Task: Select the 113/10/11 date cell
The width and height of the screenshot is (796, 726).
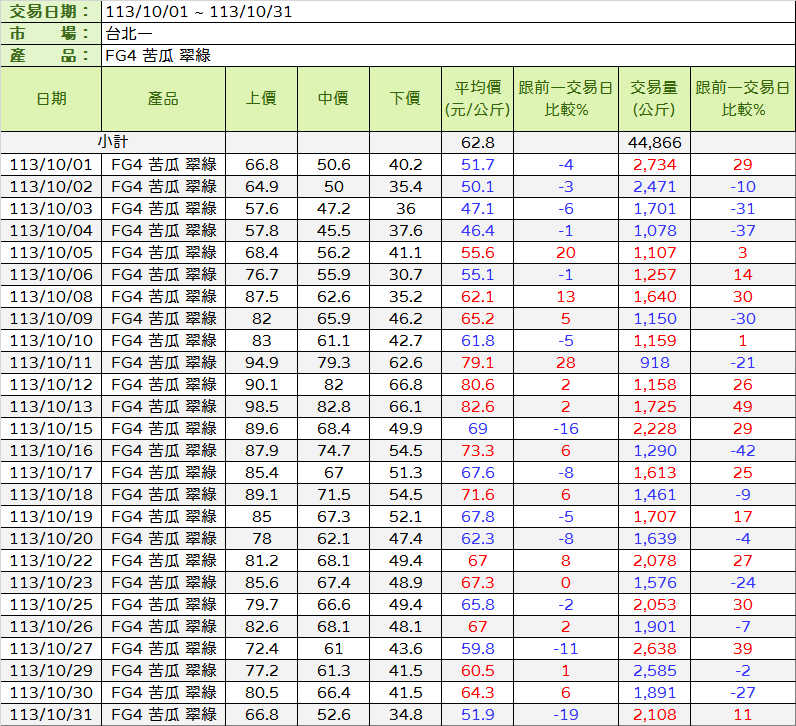Action: [x=51, y=362]
